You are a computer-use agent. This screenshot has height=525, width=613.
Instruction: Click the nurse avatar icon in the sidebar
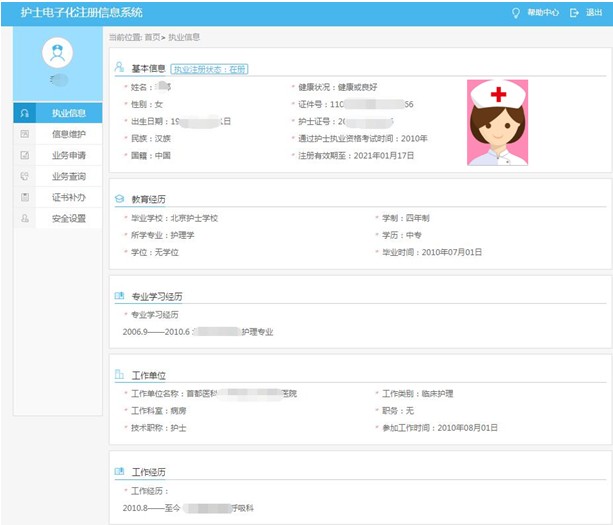tap(59, 53)
